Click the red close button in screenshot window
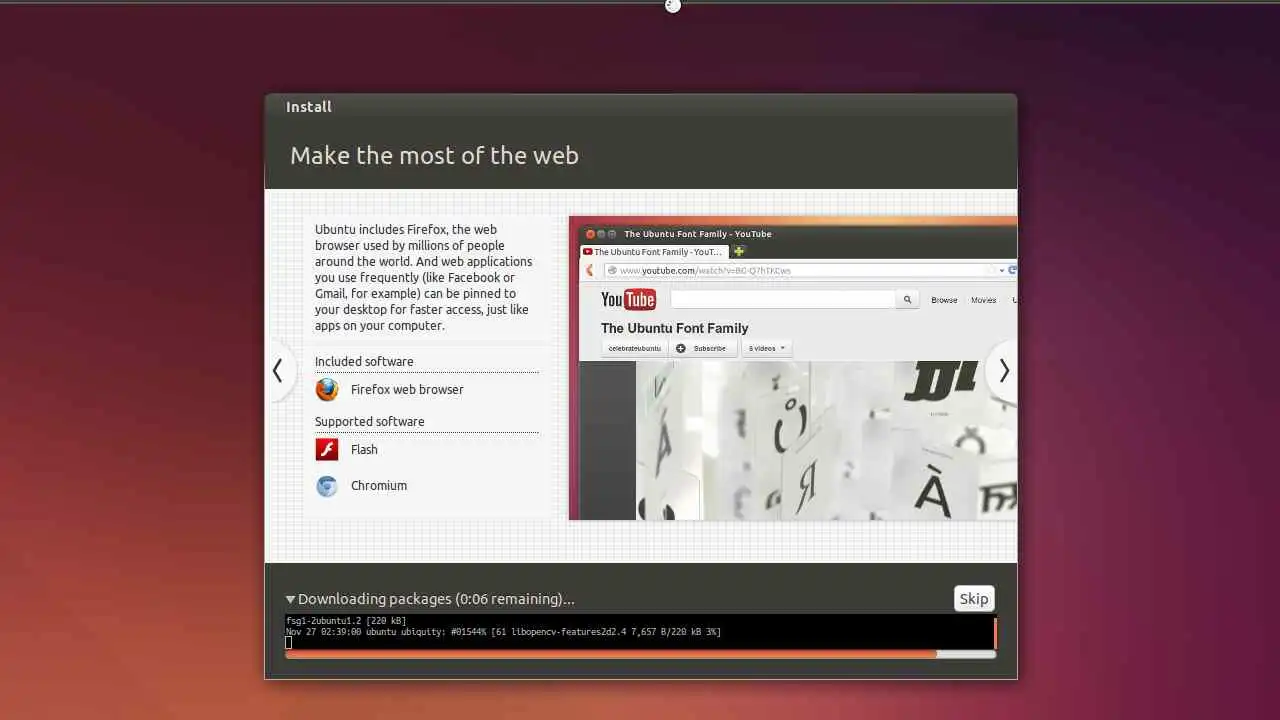 590,234
